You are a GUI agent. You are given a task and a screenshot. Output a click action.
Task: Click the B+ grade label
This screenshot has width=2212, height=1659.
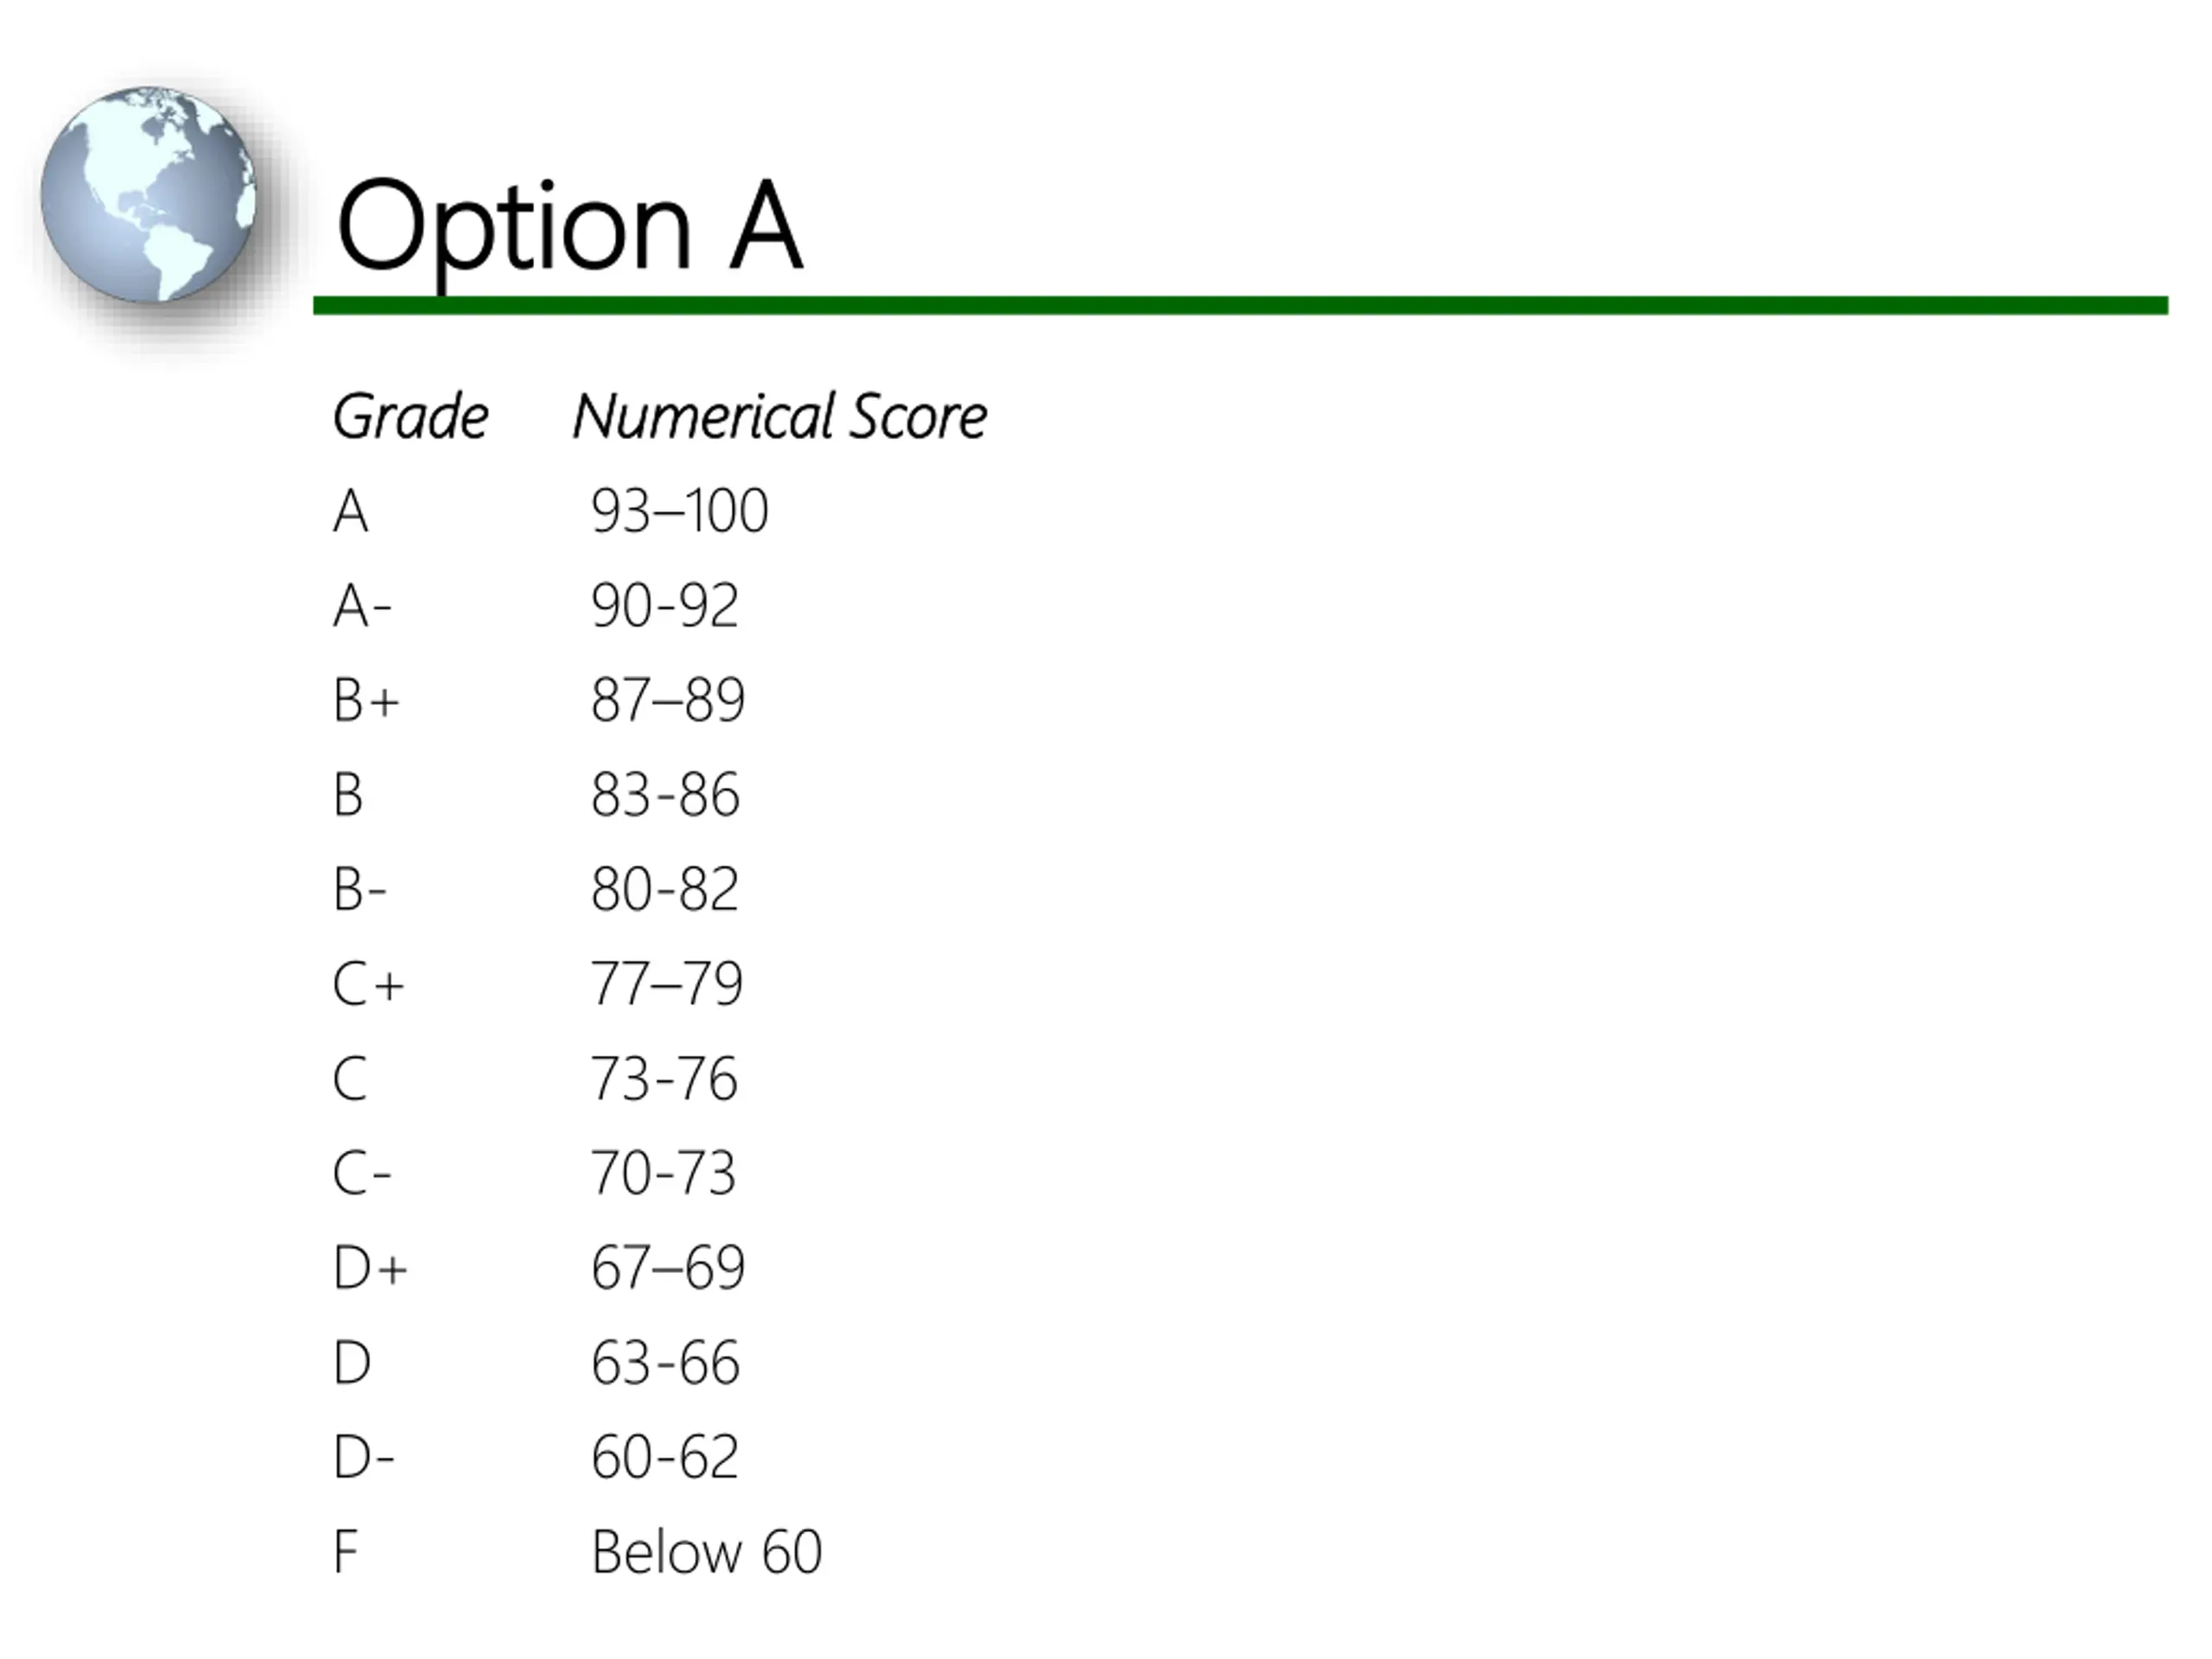pyautogui.click(x=366, y=700)
